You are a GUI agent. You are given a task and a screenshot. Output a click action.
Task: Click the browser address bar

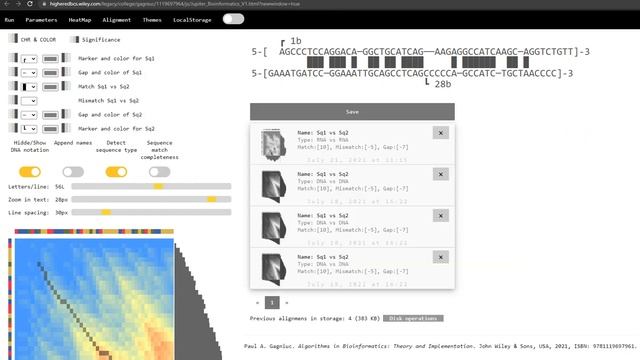(x=176, y=4)
